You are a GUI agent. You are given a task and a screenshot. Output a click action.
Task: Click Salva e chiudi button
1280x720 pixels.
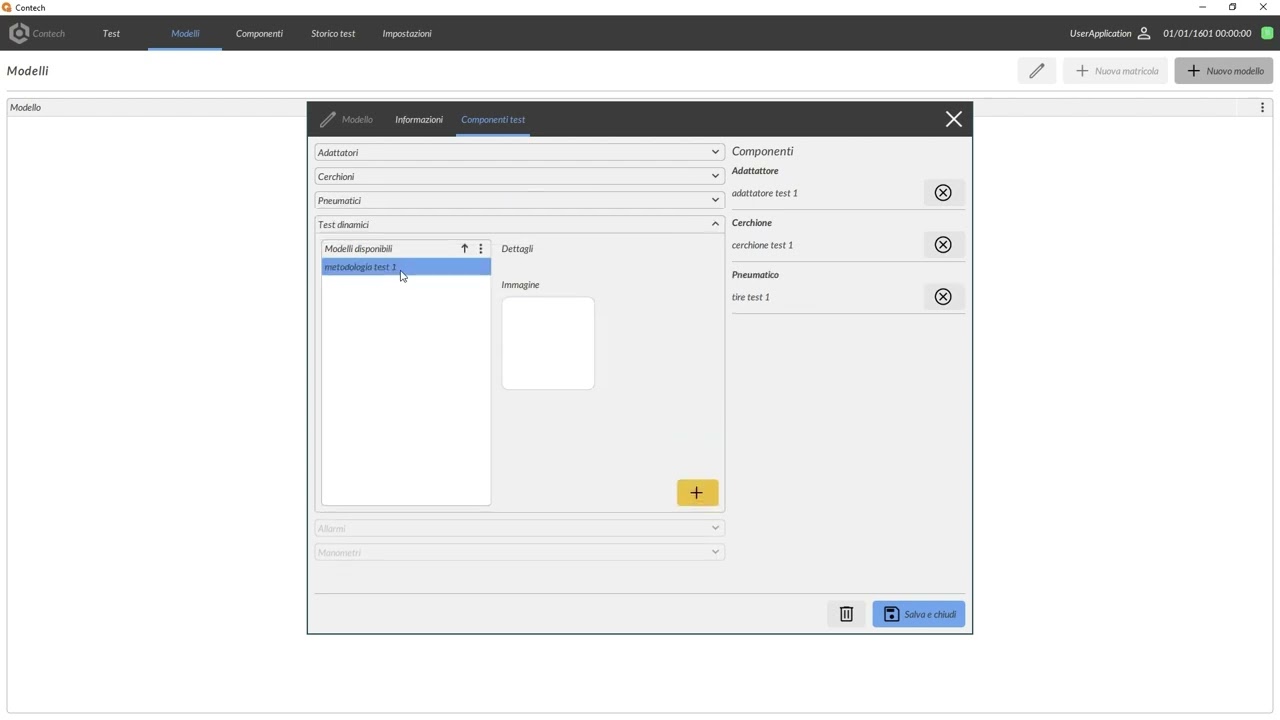(x=919, y=614)
